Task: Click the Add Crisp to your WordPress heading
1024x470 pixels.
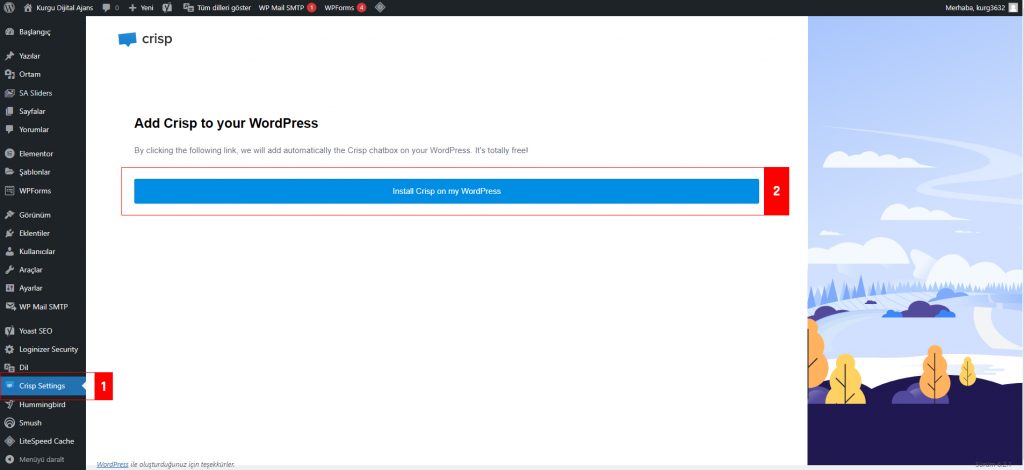Action: 226,123
